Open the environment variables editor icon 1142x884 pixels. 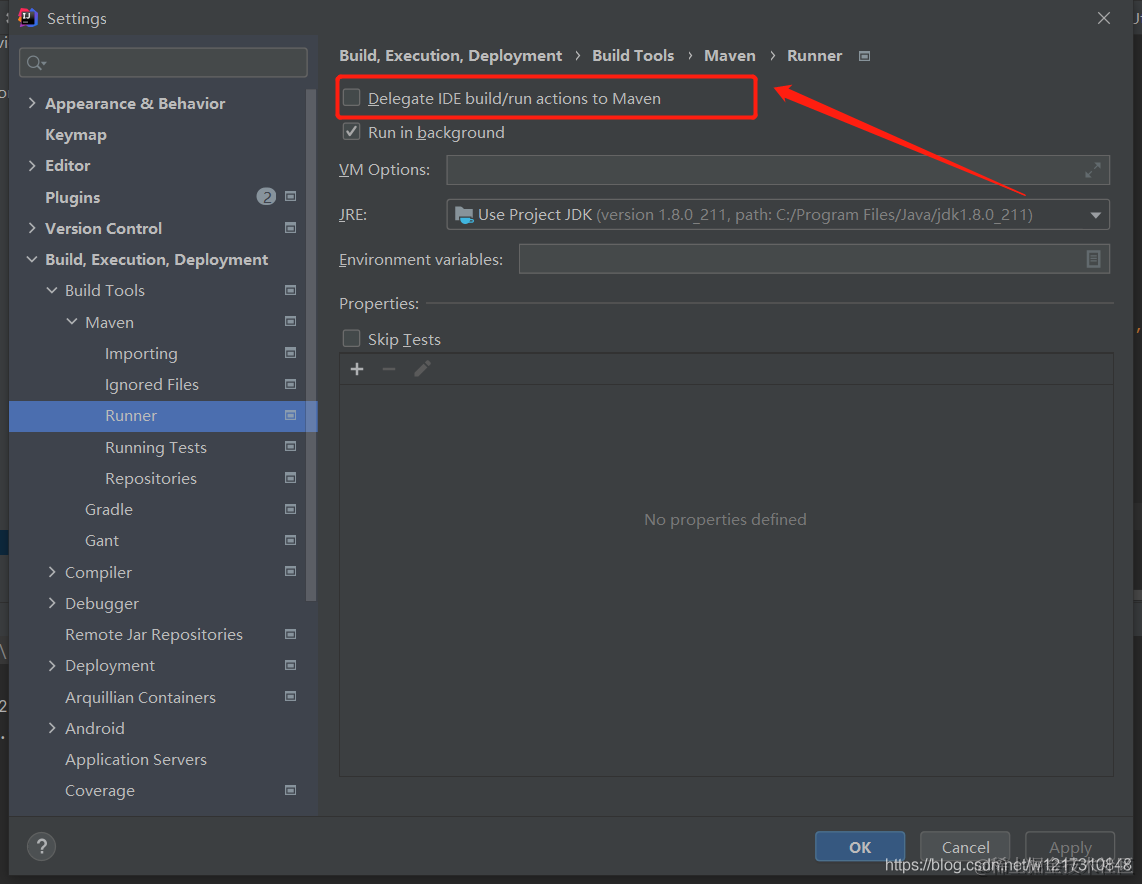[1093, 259]
